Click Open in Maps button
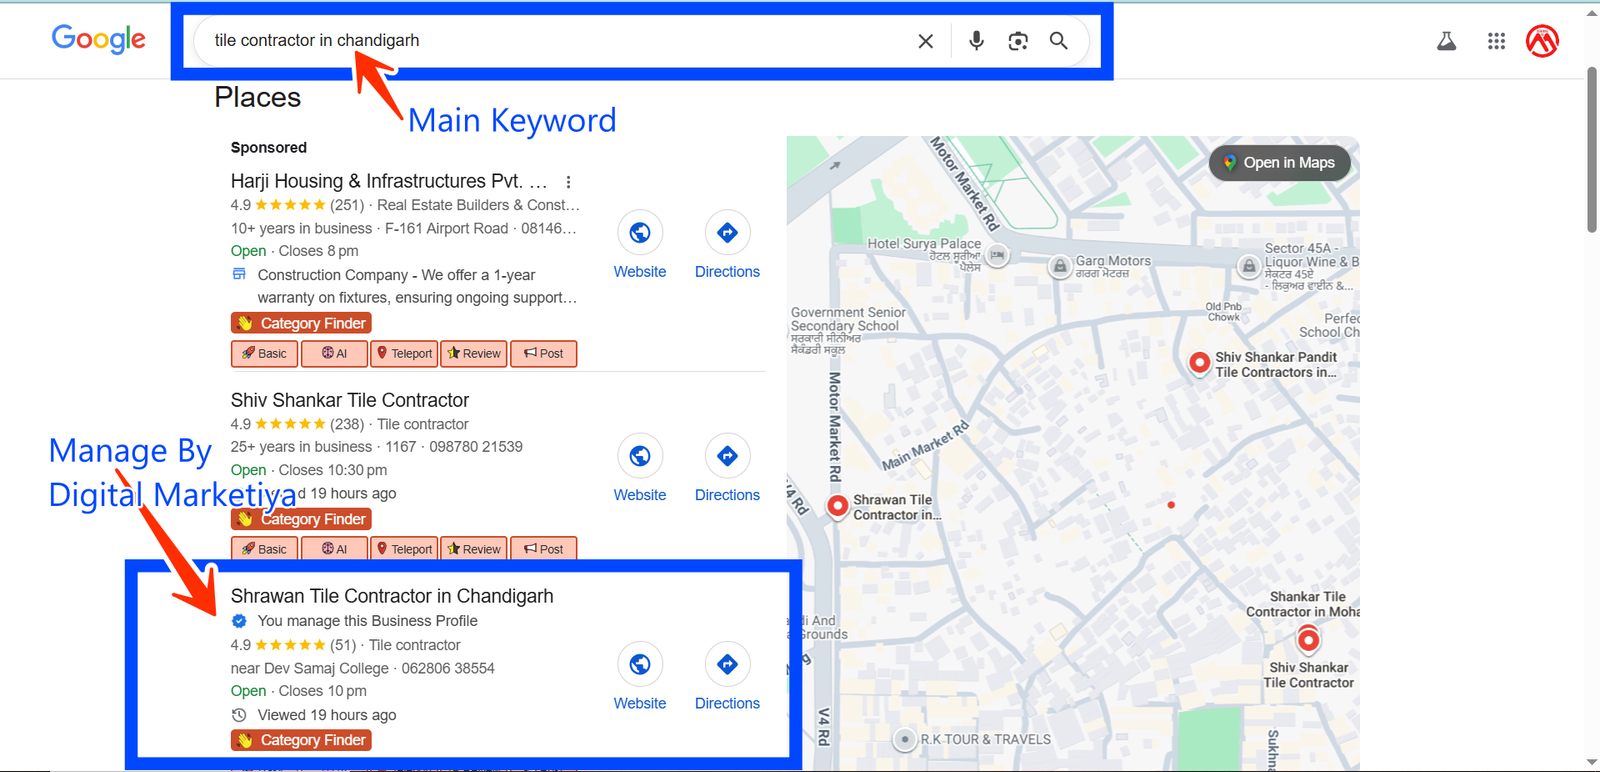1600x772 pixels. click(x=1279, y=163)
